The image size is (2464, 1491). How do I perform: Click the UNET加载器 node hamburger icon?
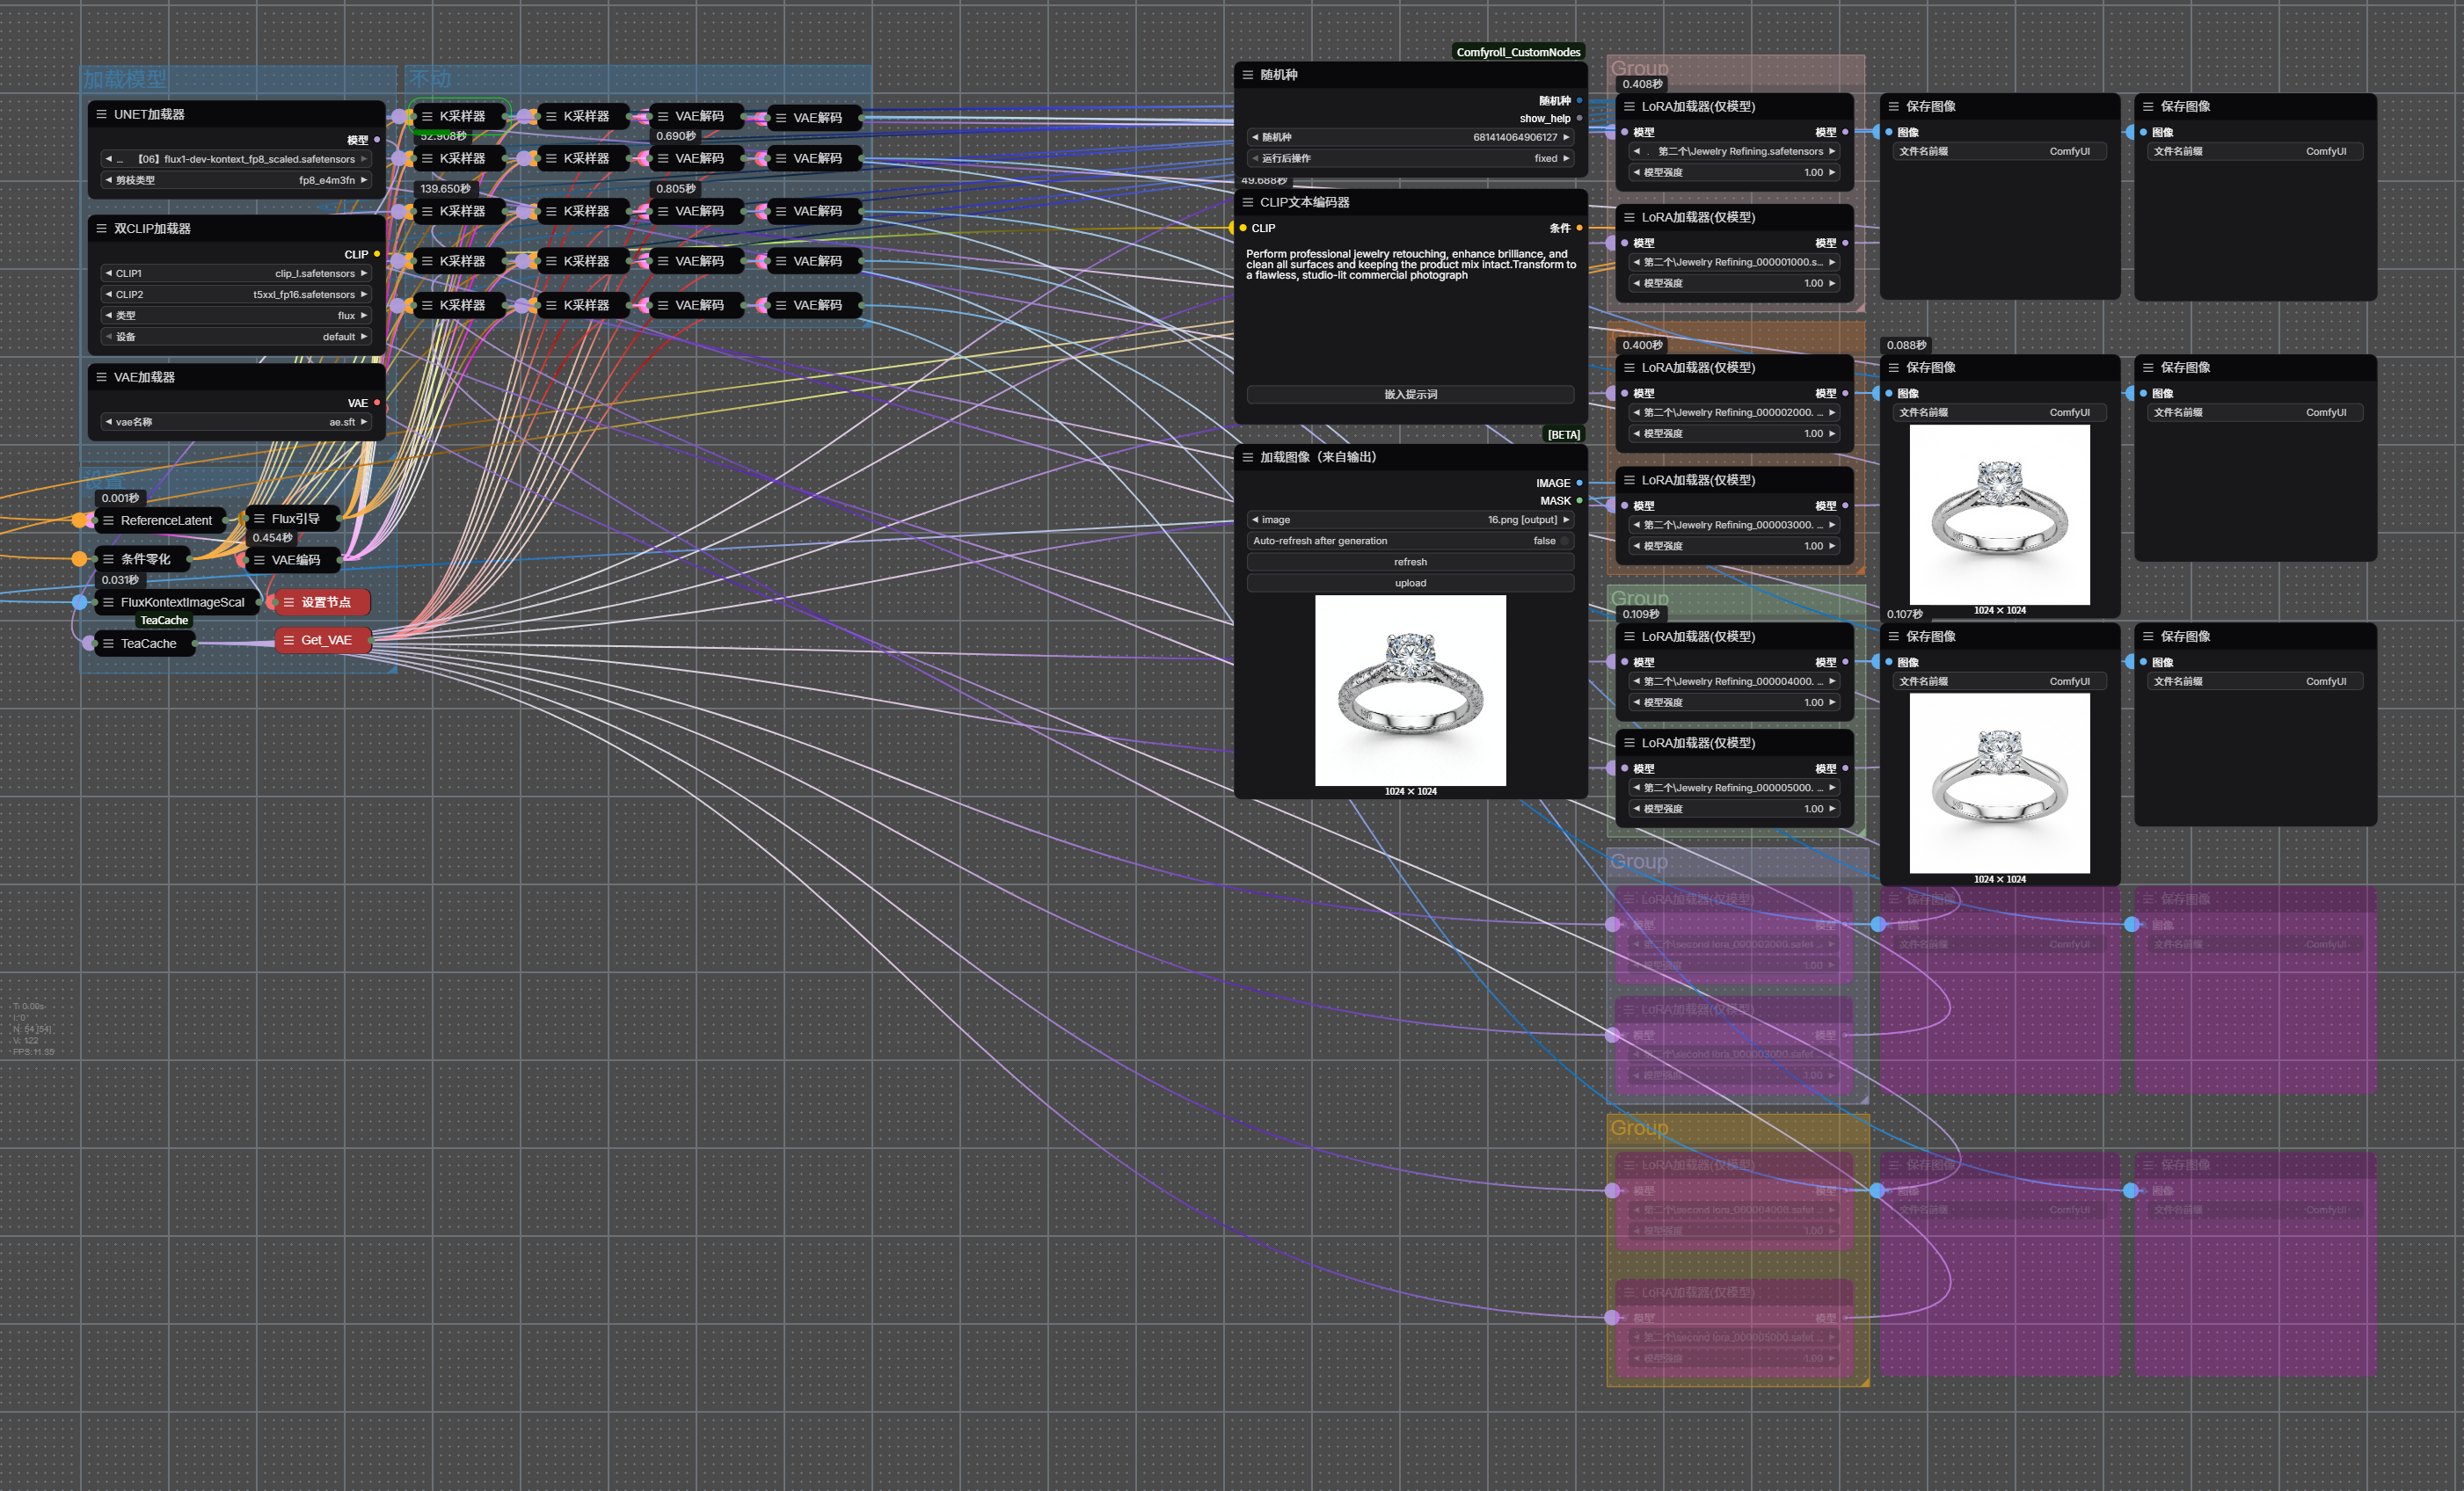click(101, 114)
